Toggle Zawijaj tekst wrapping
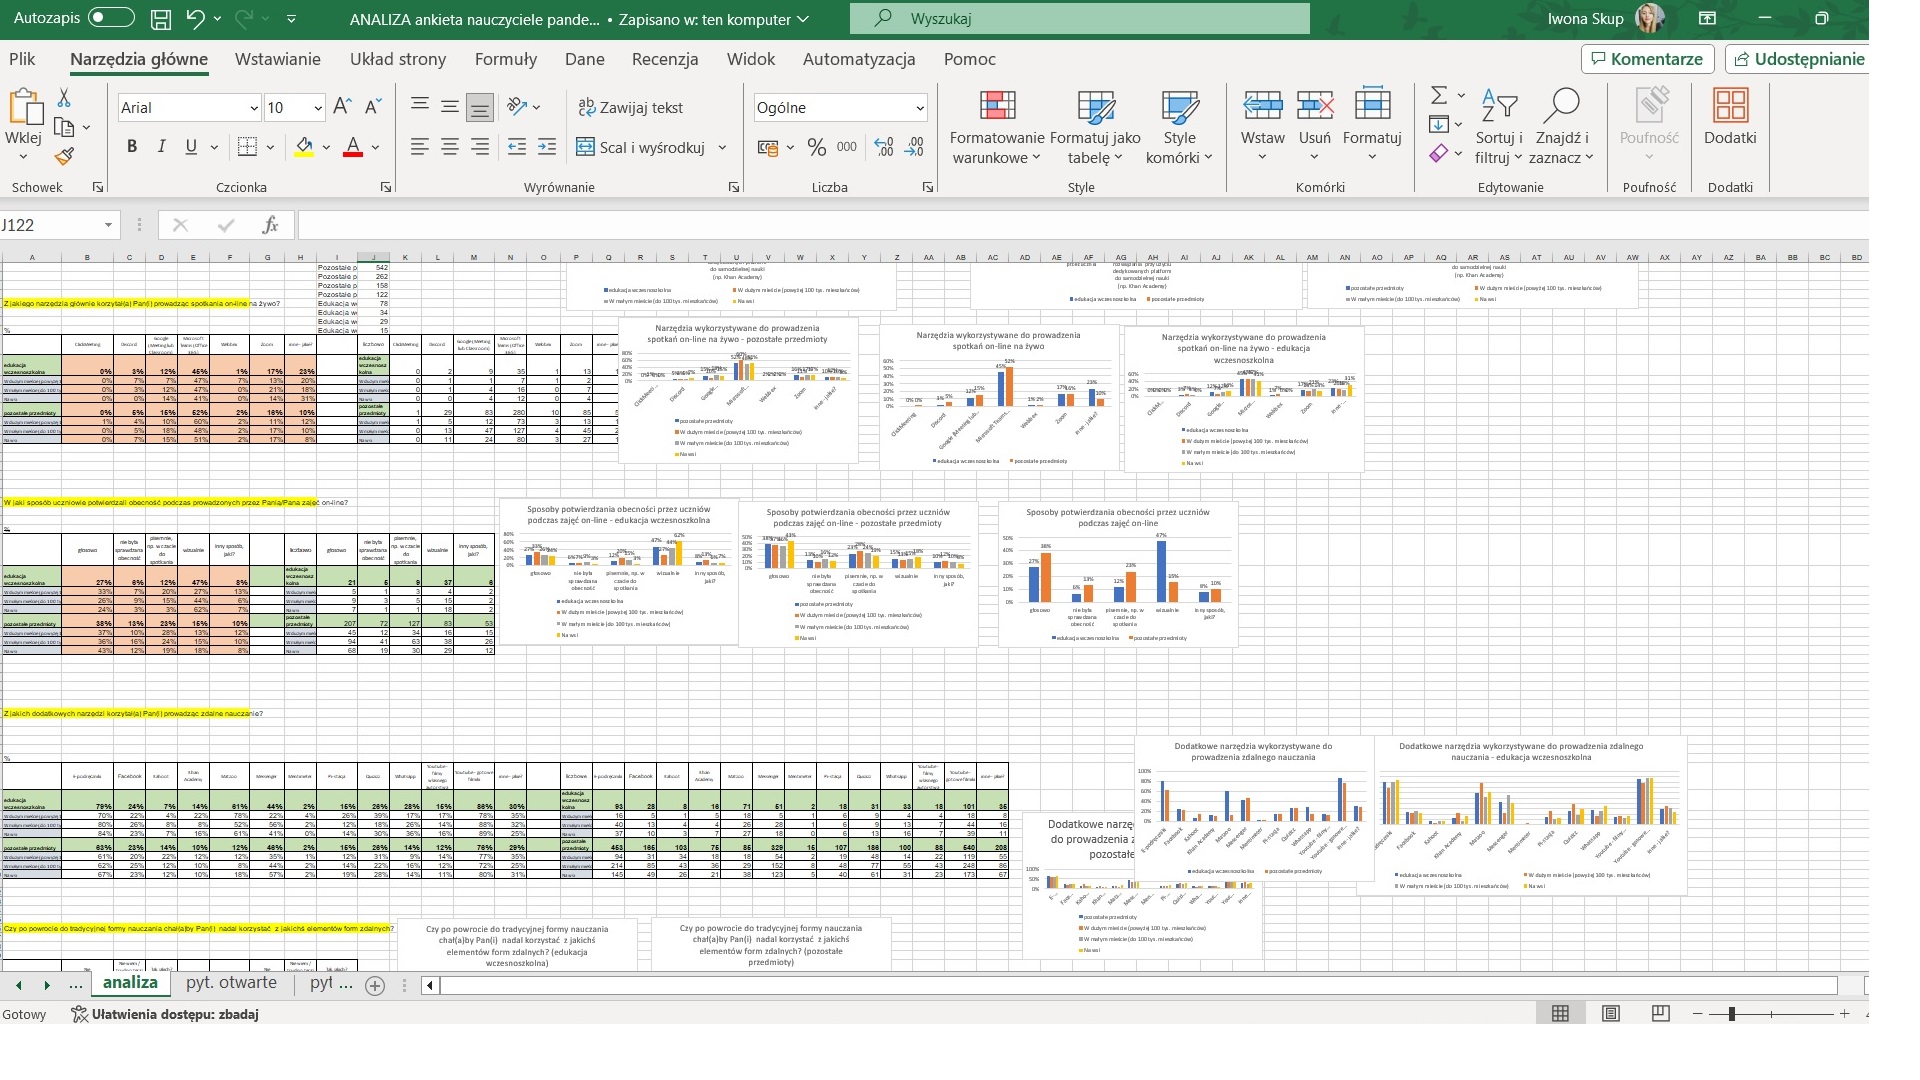1920x1080 pixels. click(631, 107)
